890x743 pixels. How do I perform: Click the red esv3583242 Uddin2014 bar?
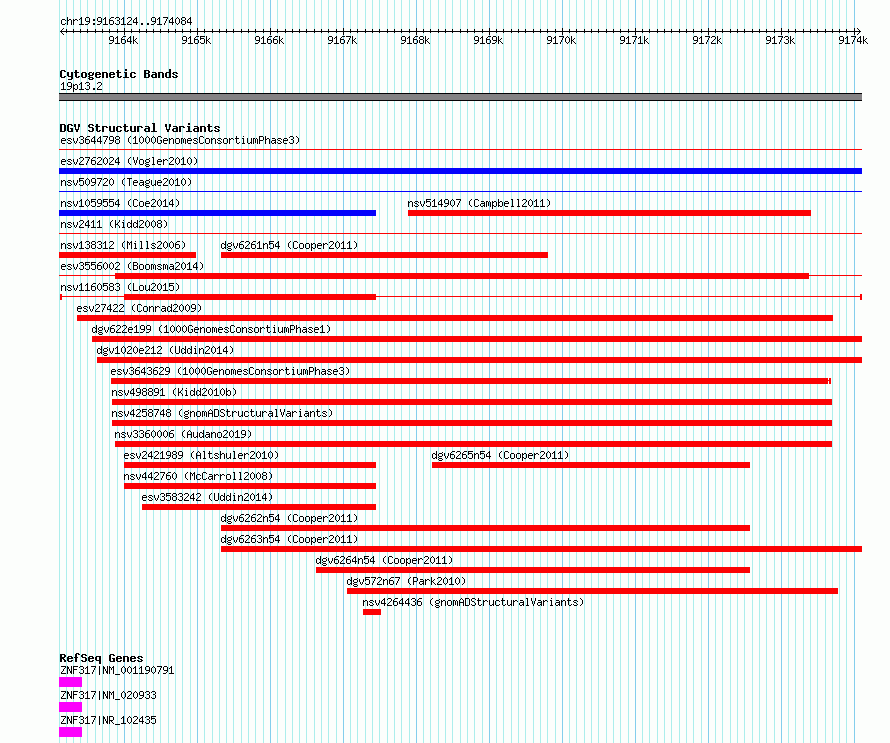pyautogui.click(x=259, y=507)
